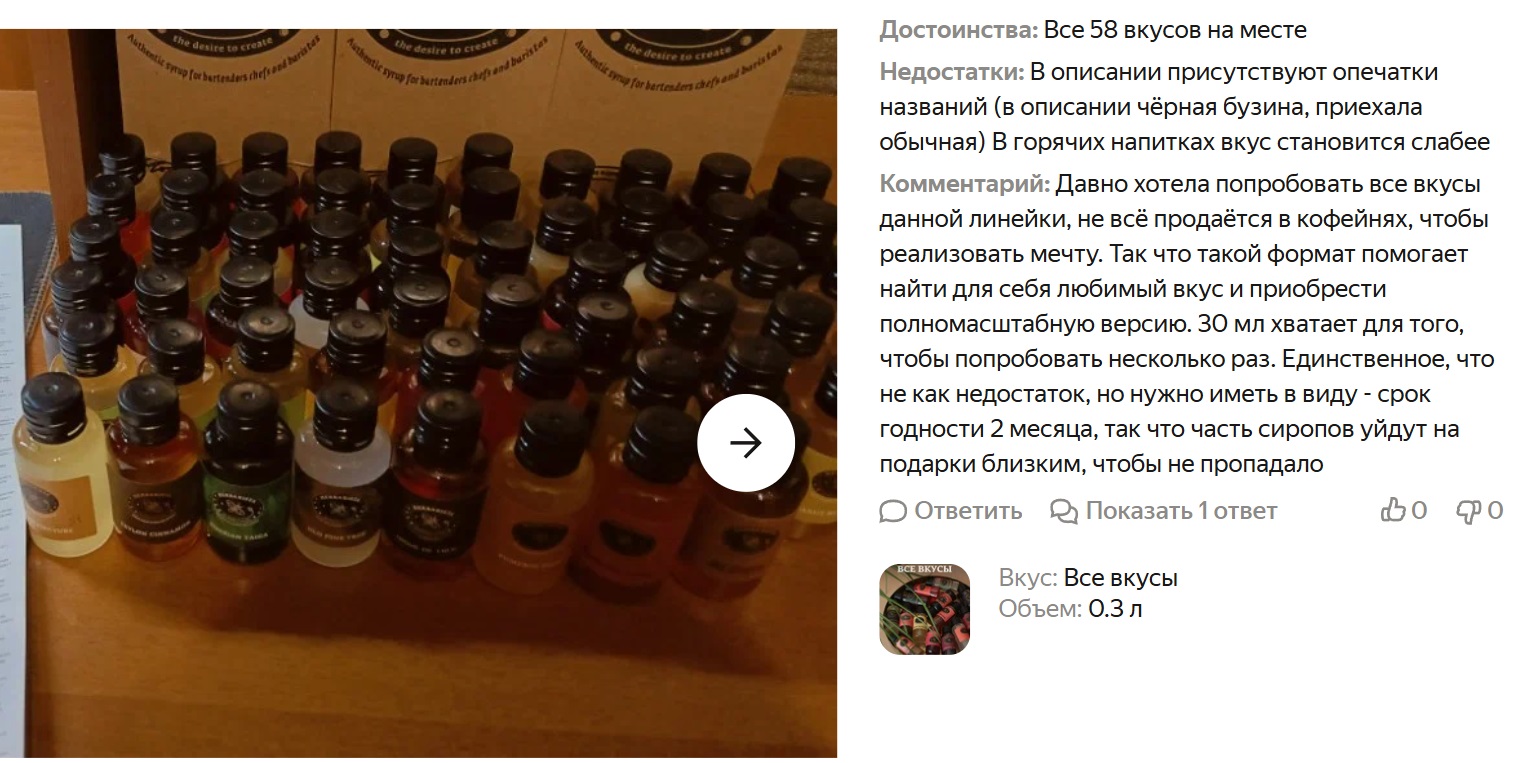1514x763 pixels.
Task: Click the Ответить reply link
Action: pyautogui.click(x=968, y=511)
